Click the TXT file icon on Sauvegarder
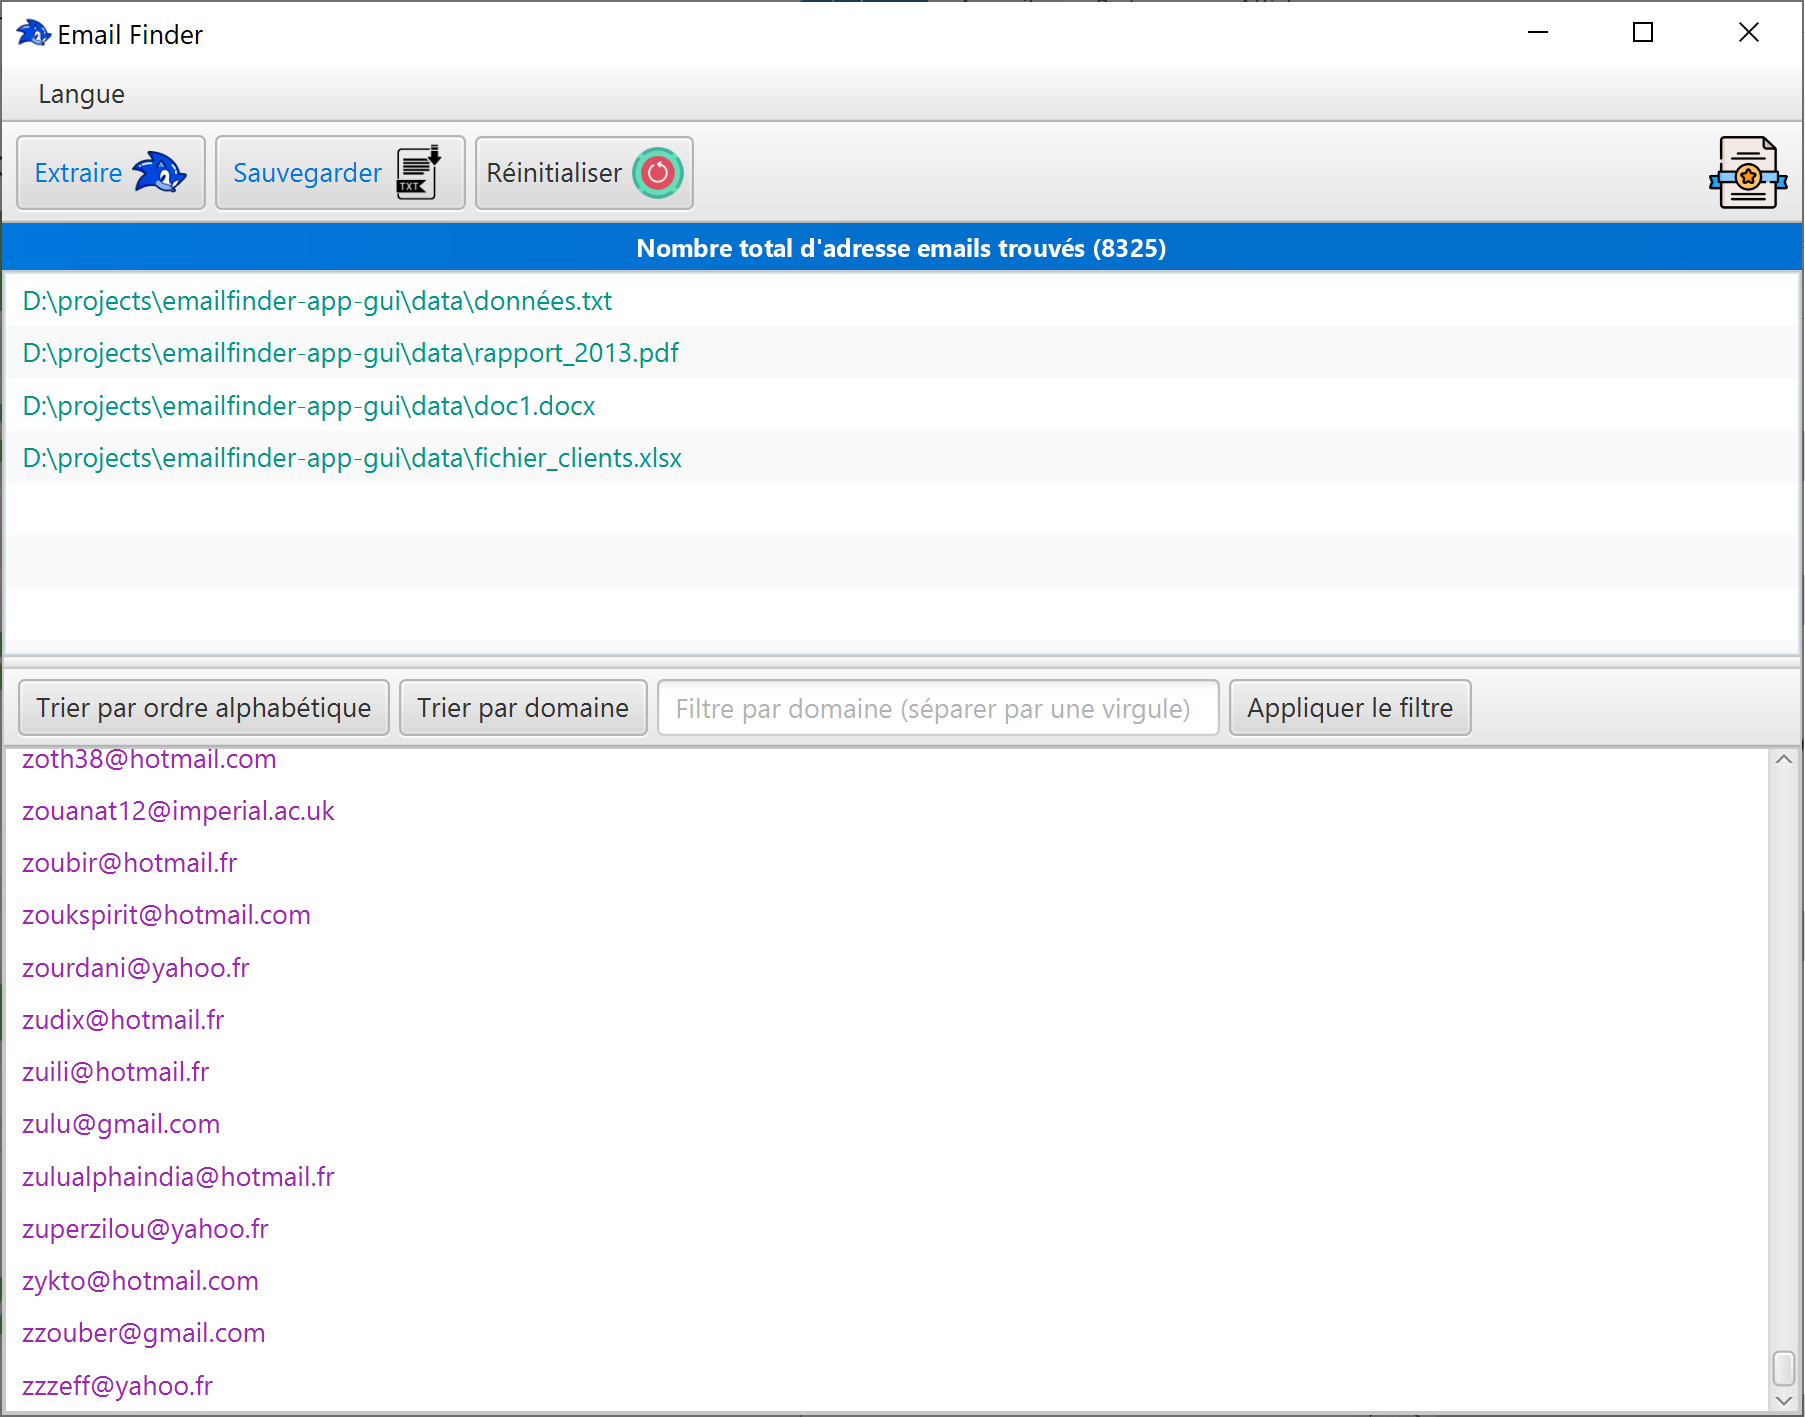The width and height of the screenshot is (1805, 1417). (x=417, y=172)
